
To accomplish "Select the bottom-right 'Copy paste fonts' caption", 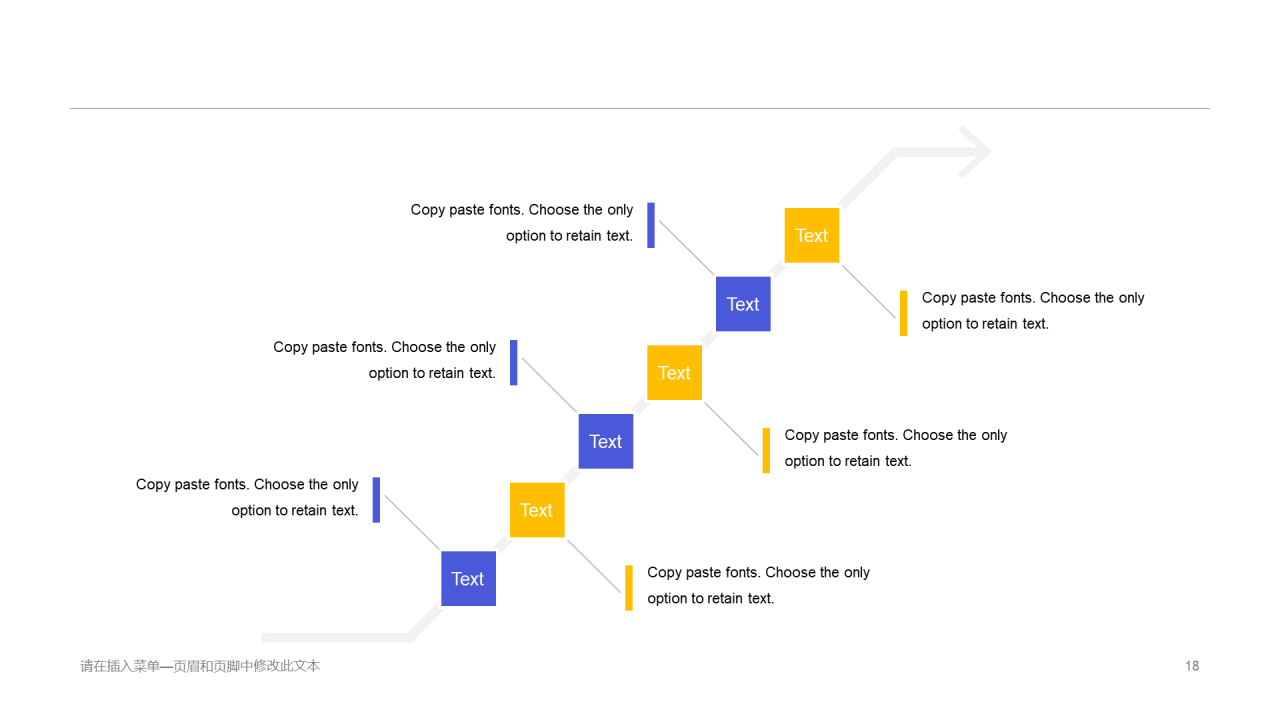I will point(759,585).
